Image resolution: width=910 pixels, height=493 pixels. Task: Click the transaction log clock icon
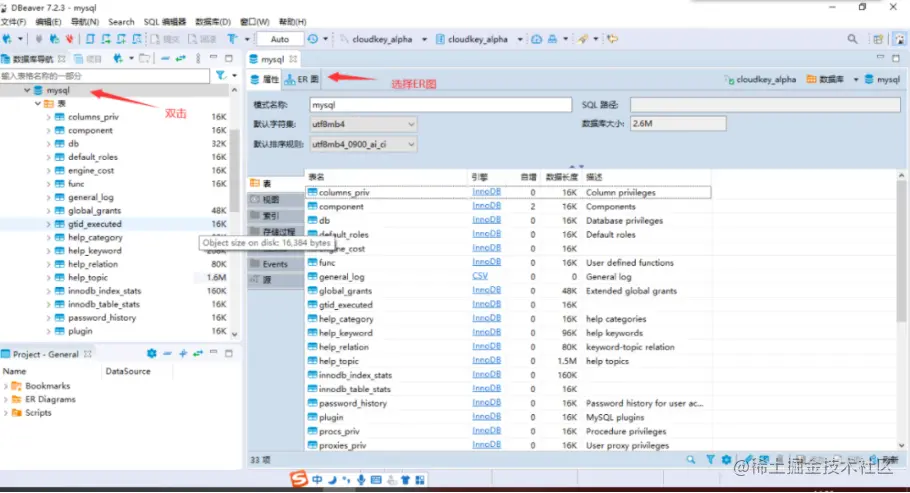click(x=313, y=39)
